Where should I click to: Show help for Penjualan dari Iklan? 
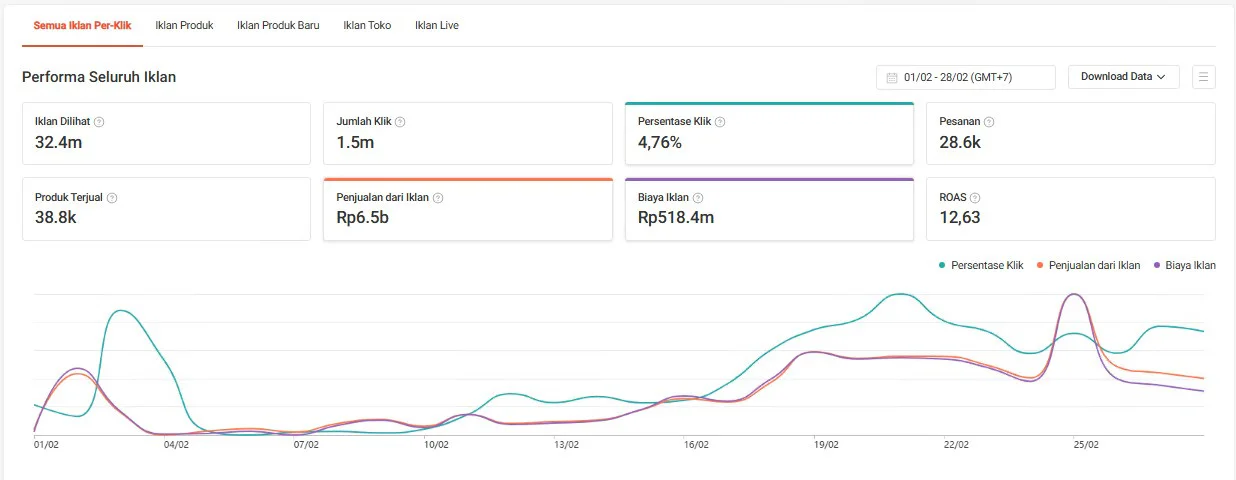(x=438, y=198)
